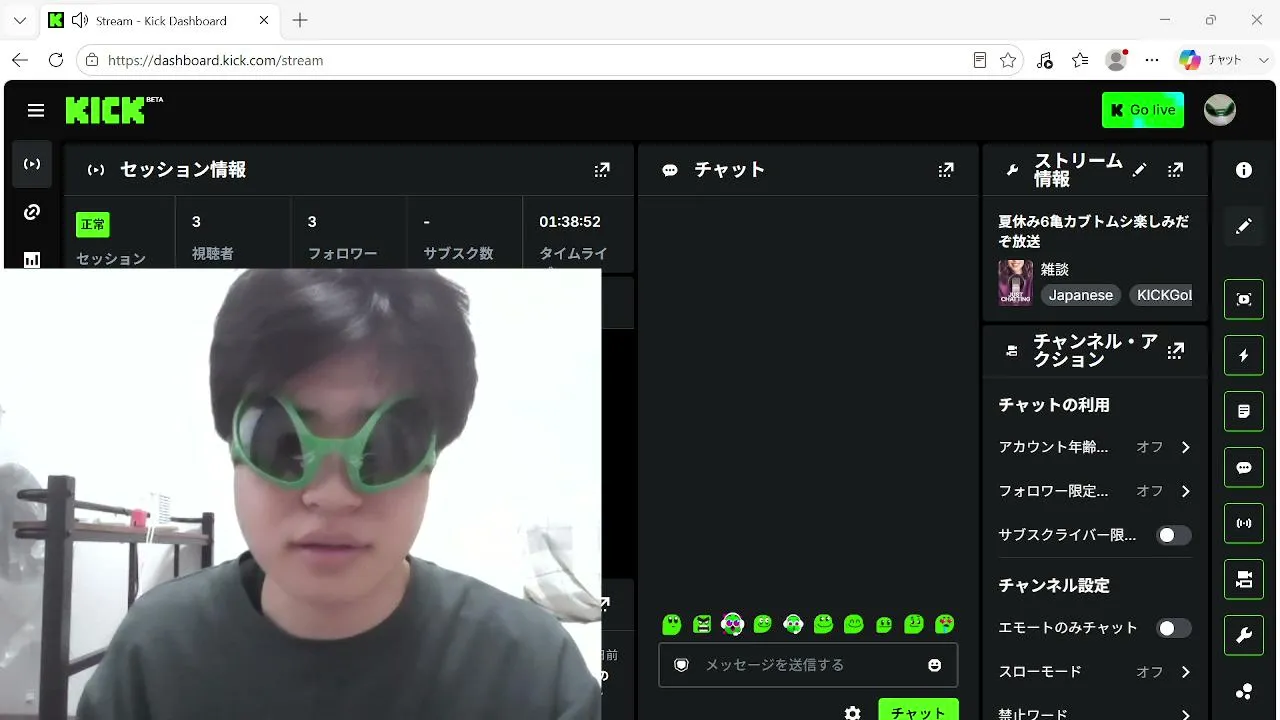This screenshot has width=1280, height=720.
Task: Toggle the chat bubble widget in the right rail
Action: click(x=1244, y=467)
